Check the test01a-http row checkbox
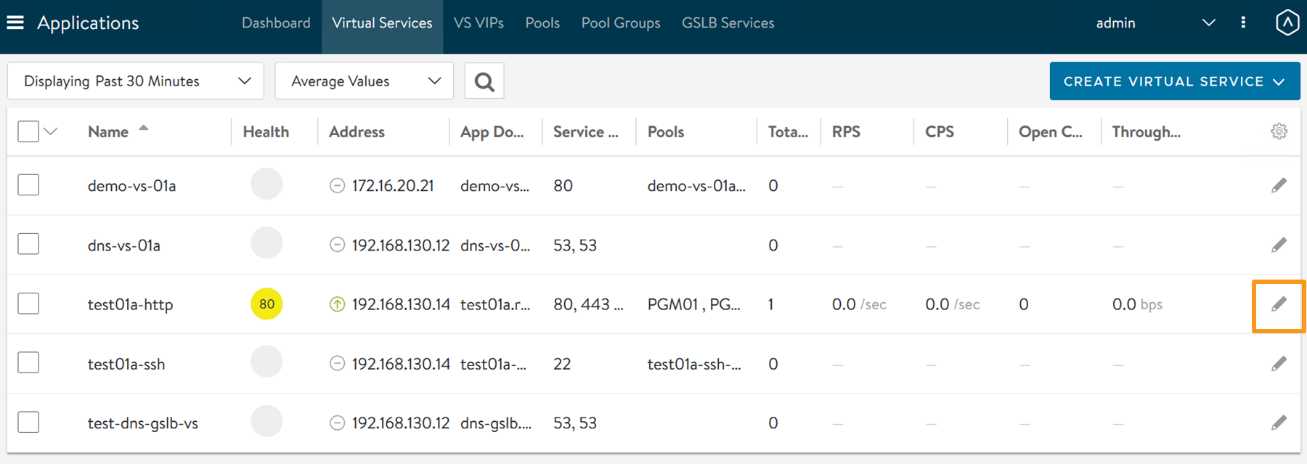This screenshot has height=464, width=1307. 28,304
